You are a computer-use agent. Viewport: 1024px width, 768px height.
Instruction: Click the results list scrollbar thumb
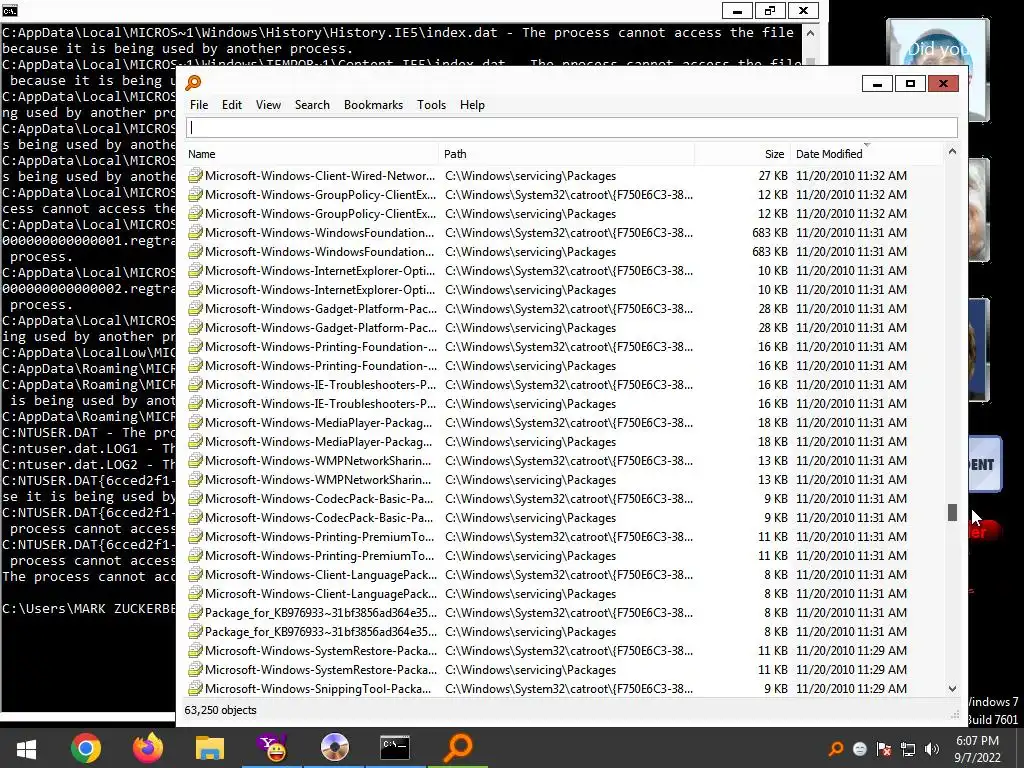pos(952,513)
